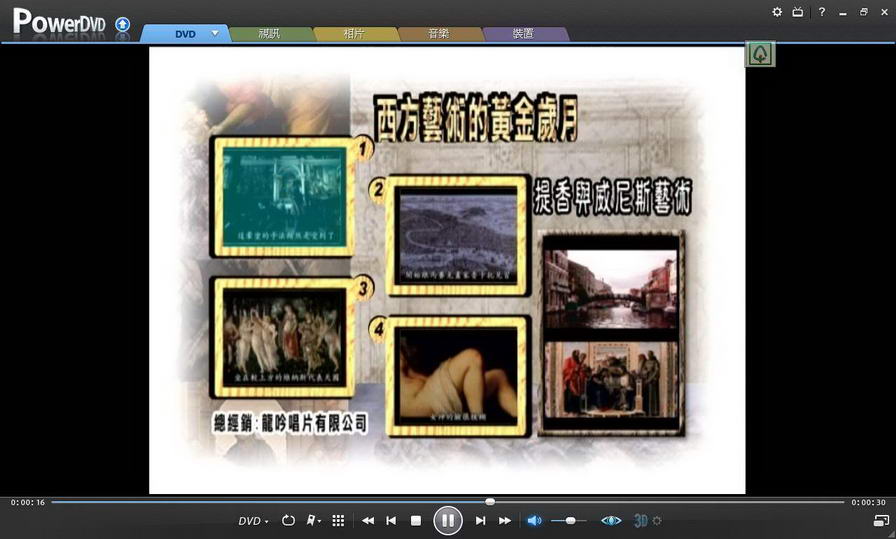Open the TV mode icon
Screen dimensions: 896x539
(x=798, y=12)
